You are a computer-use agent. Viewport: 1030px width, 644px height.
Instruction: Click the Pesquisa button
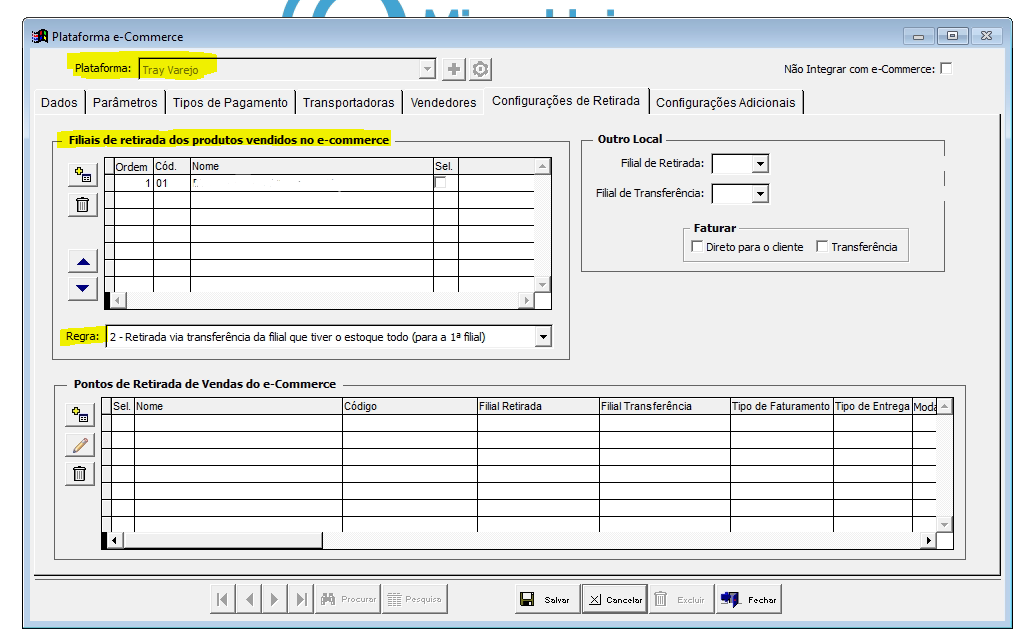point(415,599)
